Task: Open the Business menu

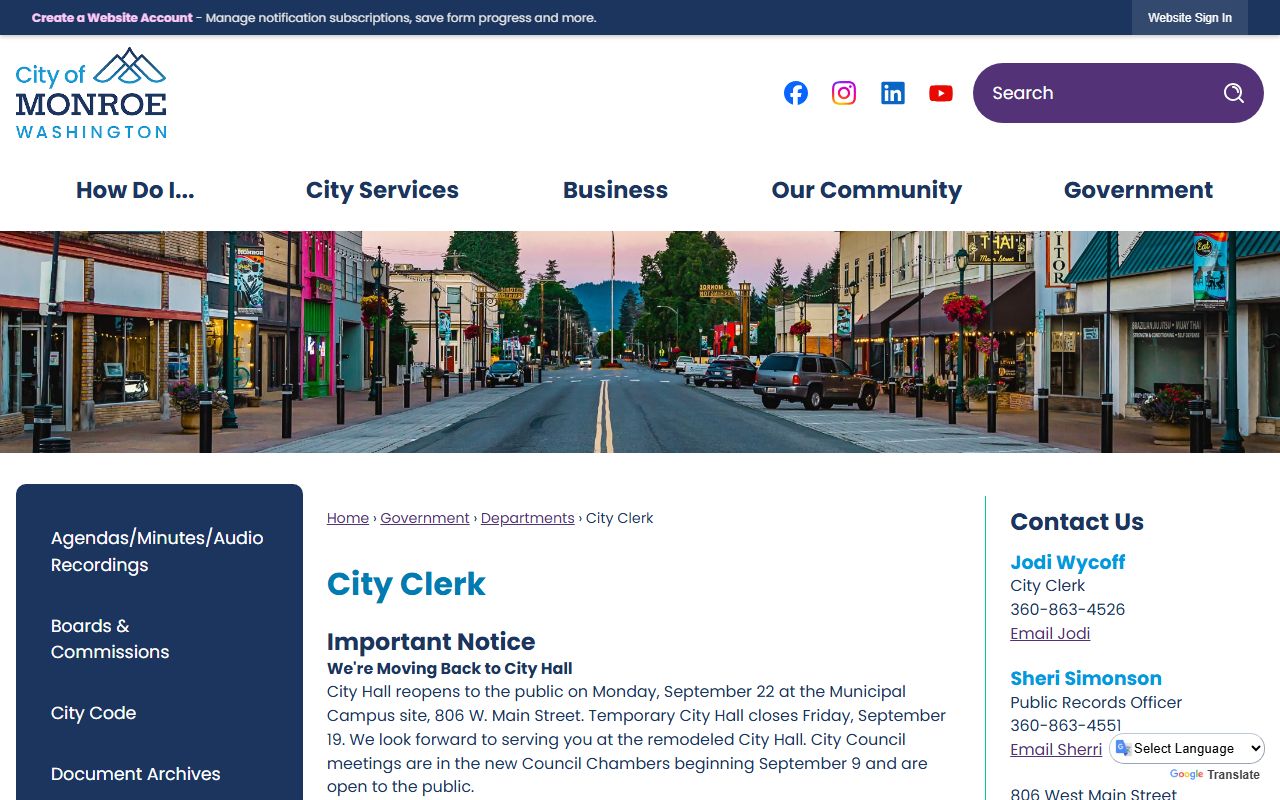Action: pyautogui.click(x=615, y=190)
